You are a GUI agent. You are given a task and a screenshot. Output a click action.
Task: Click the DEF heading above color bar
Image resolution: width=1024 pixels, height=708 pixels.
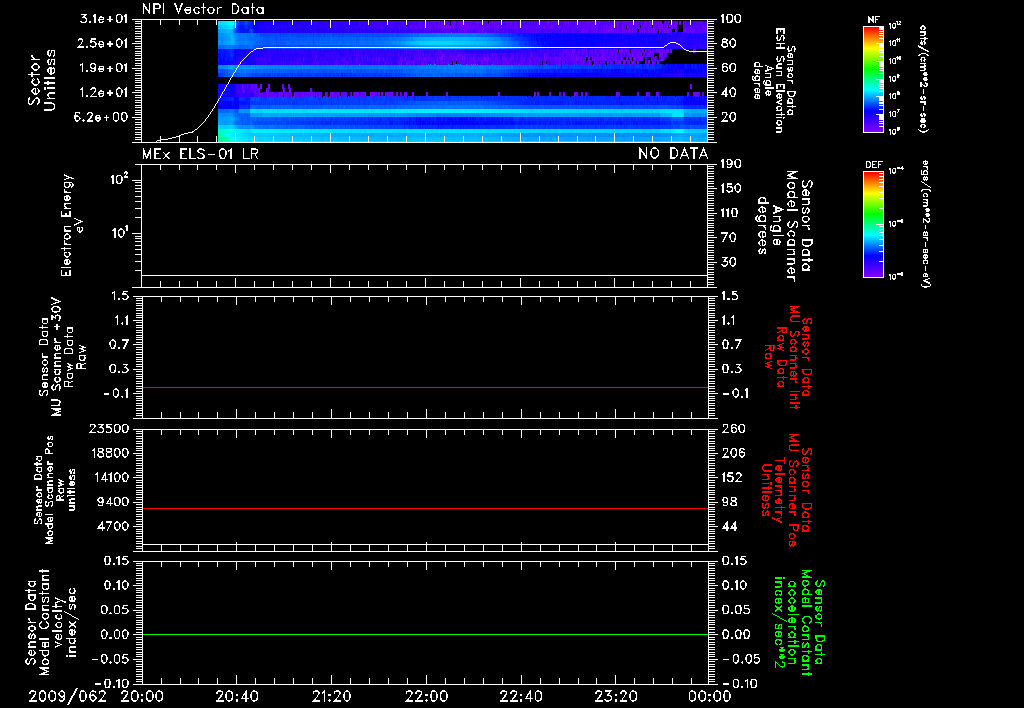[873, 165]
